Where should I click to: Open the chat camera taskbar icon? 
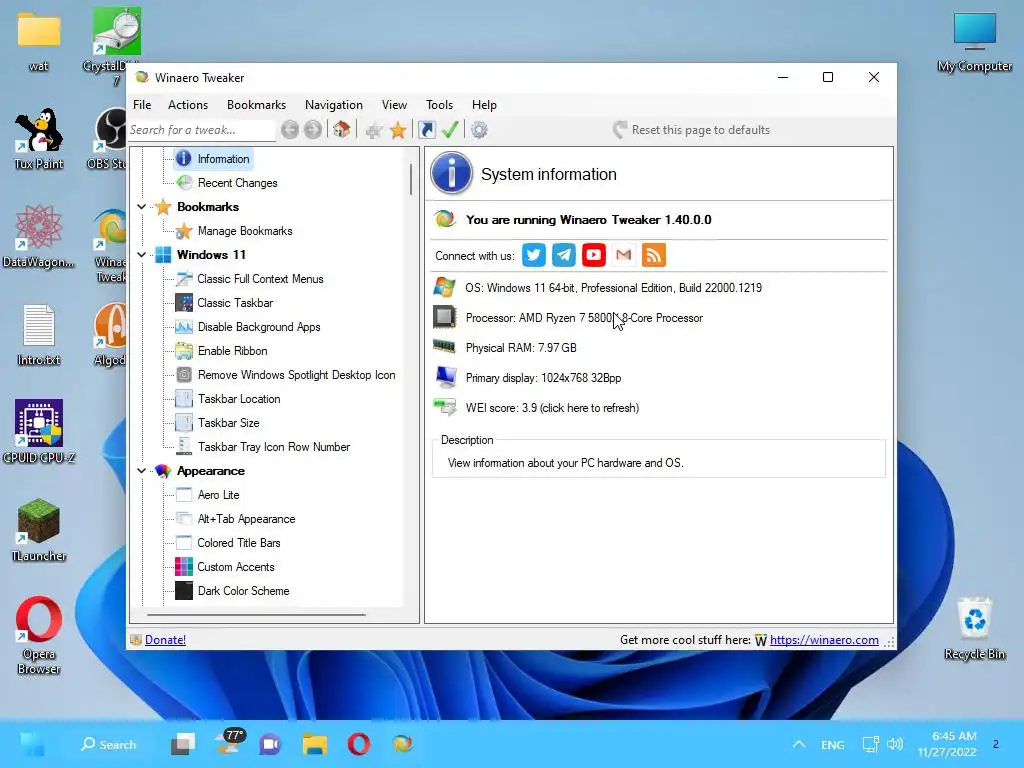(x=270, y=744)
